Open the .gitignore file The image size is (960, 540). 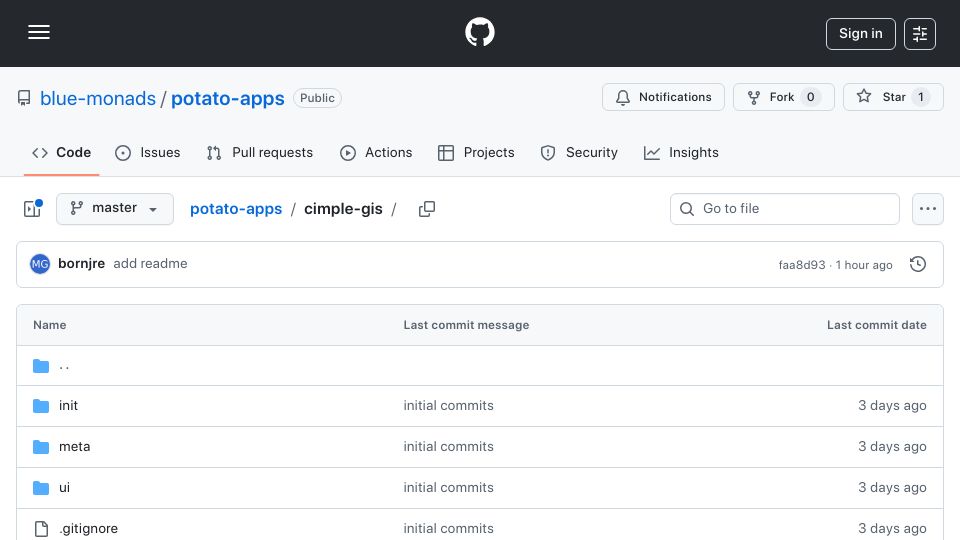89,529
